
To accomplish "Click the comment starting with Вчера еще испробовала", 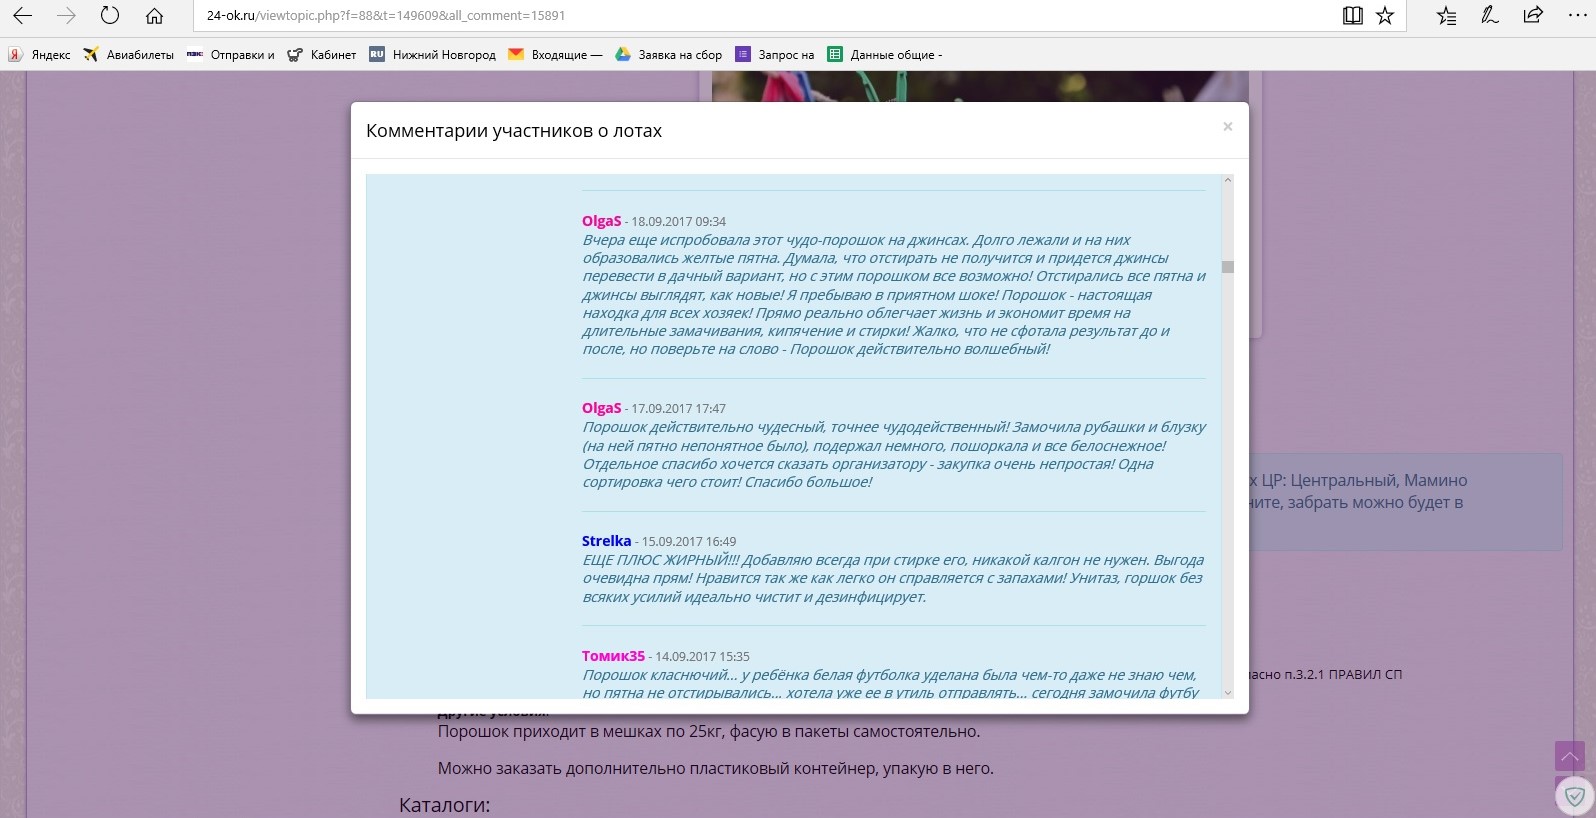I will 894,294.
